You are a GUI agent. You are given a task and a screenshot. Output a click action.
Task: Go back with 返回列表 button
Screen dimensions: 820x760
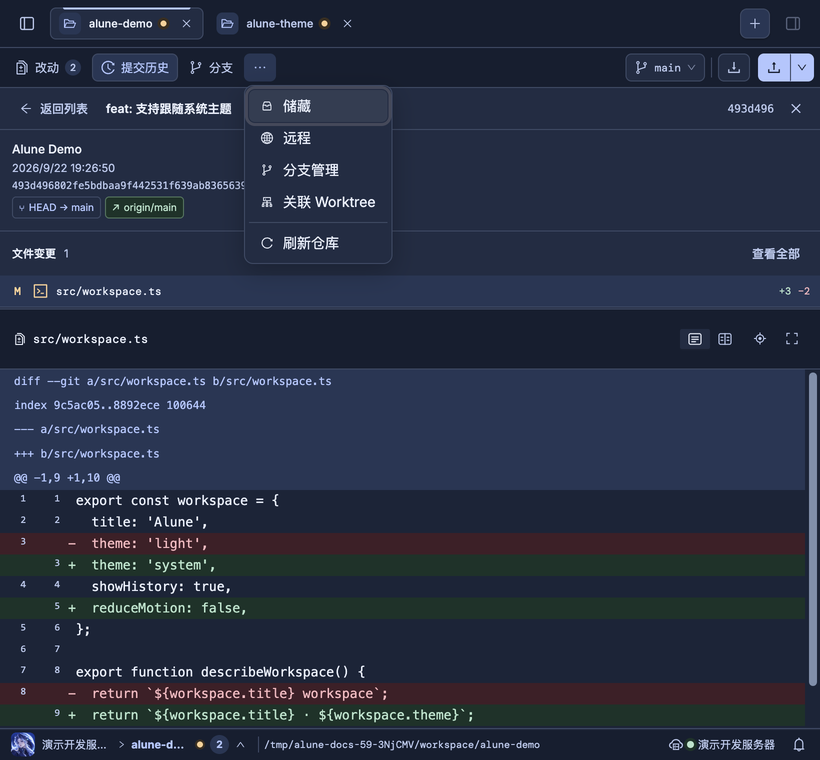click(x=54, y=109)
